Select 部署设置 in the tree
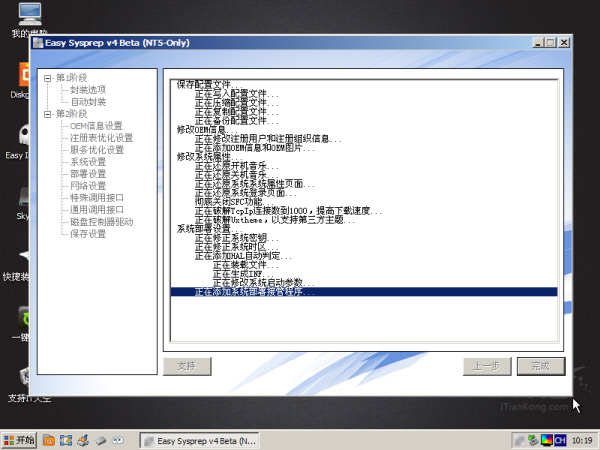 point(88,174)
